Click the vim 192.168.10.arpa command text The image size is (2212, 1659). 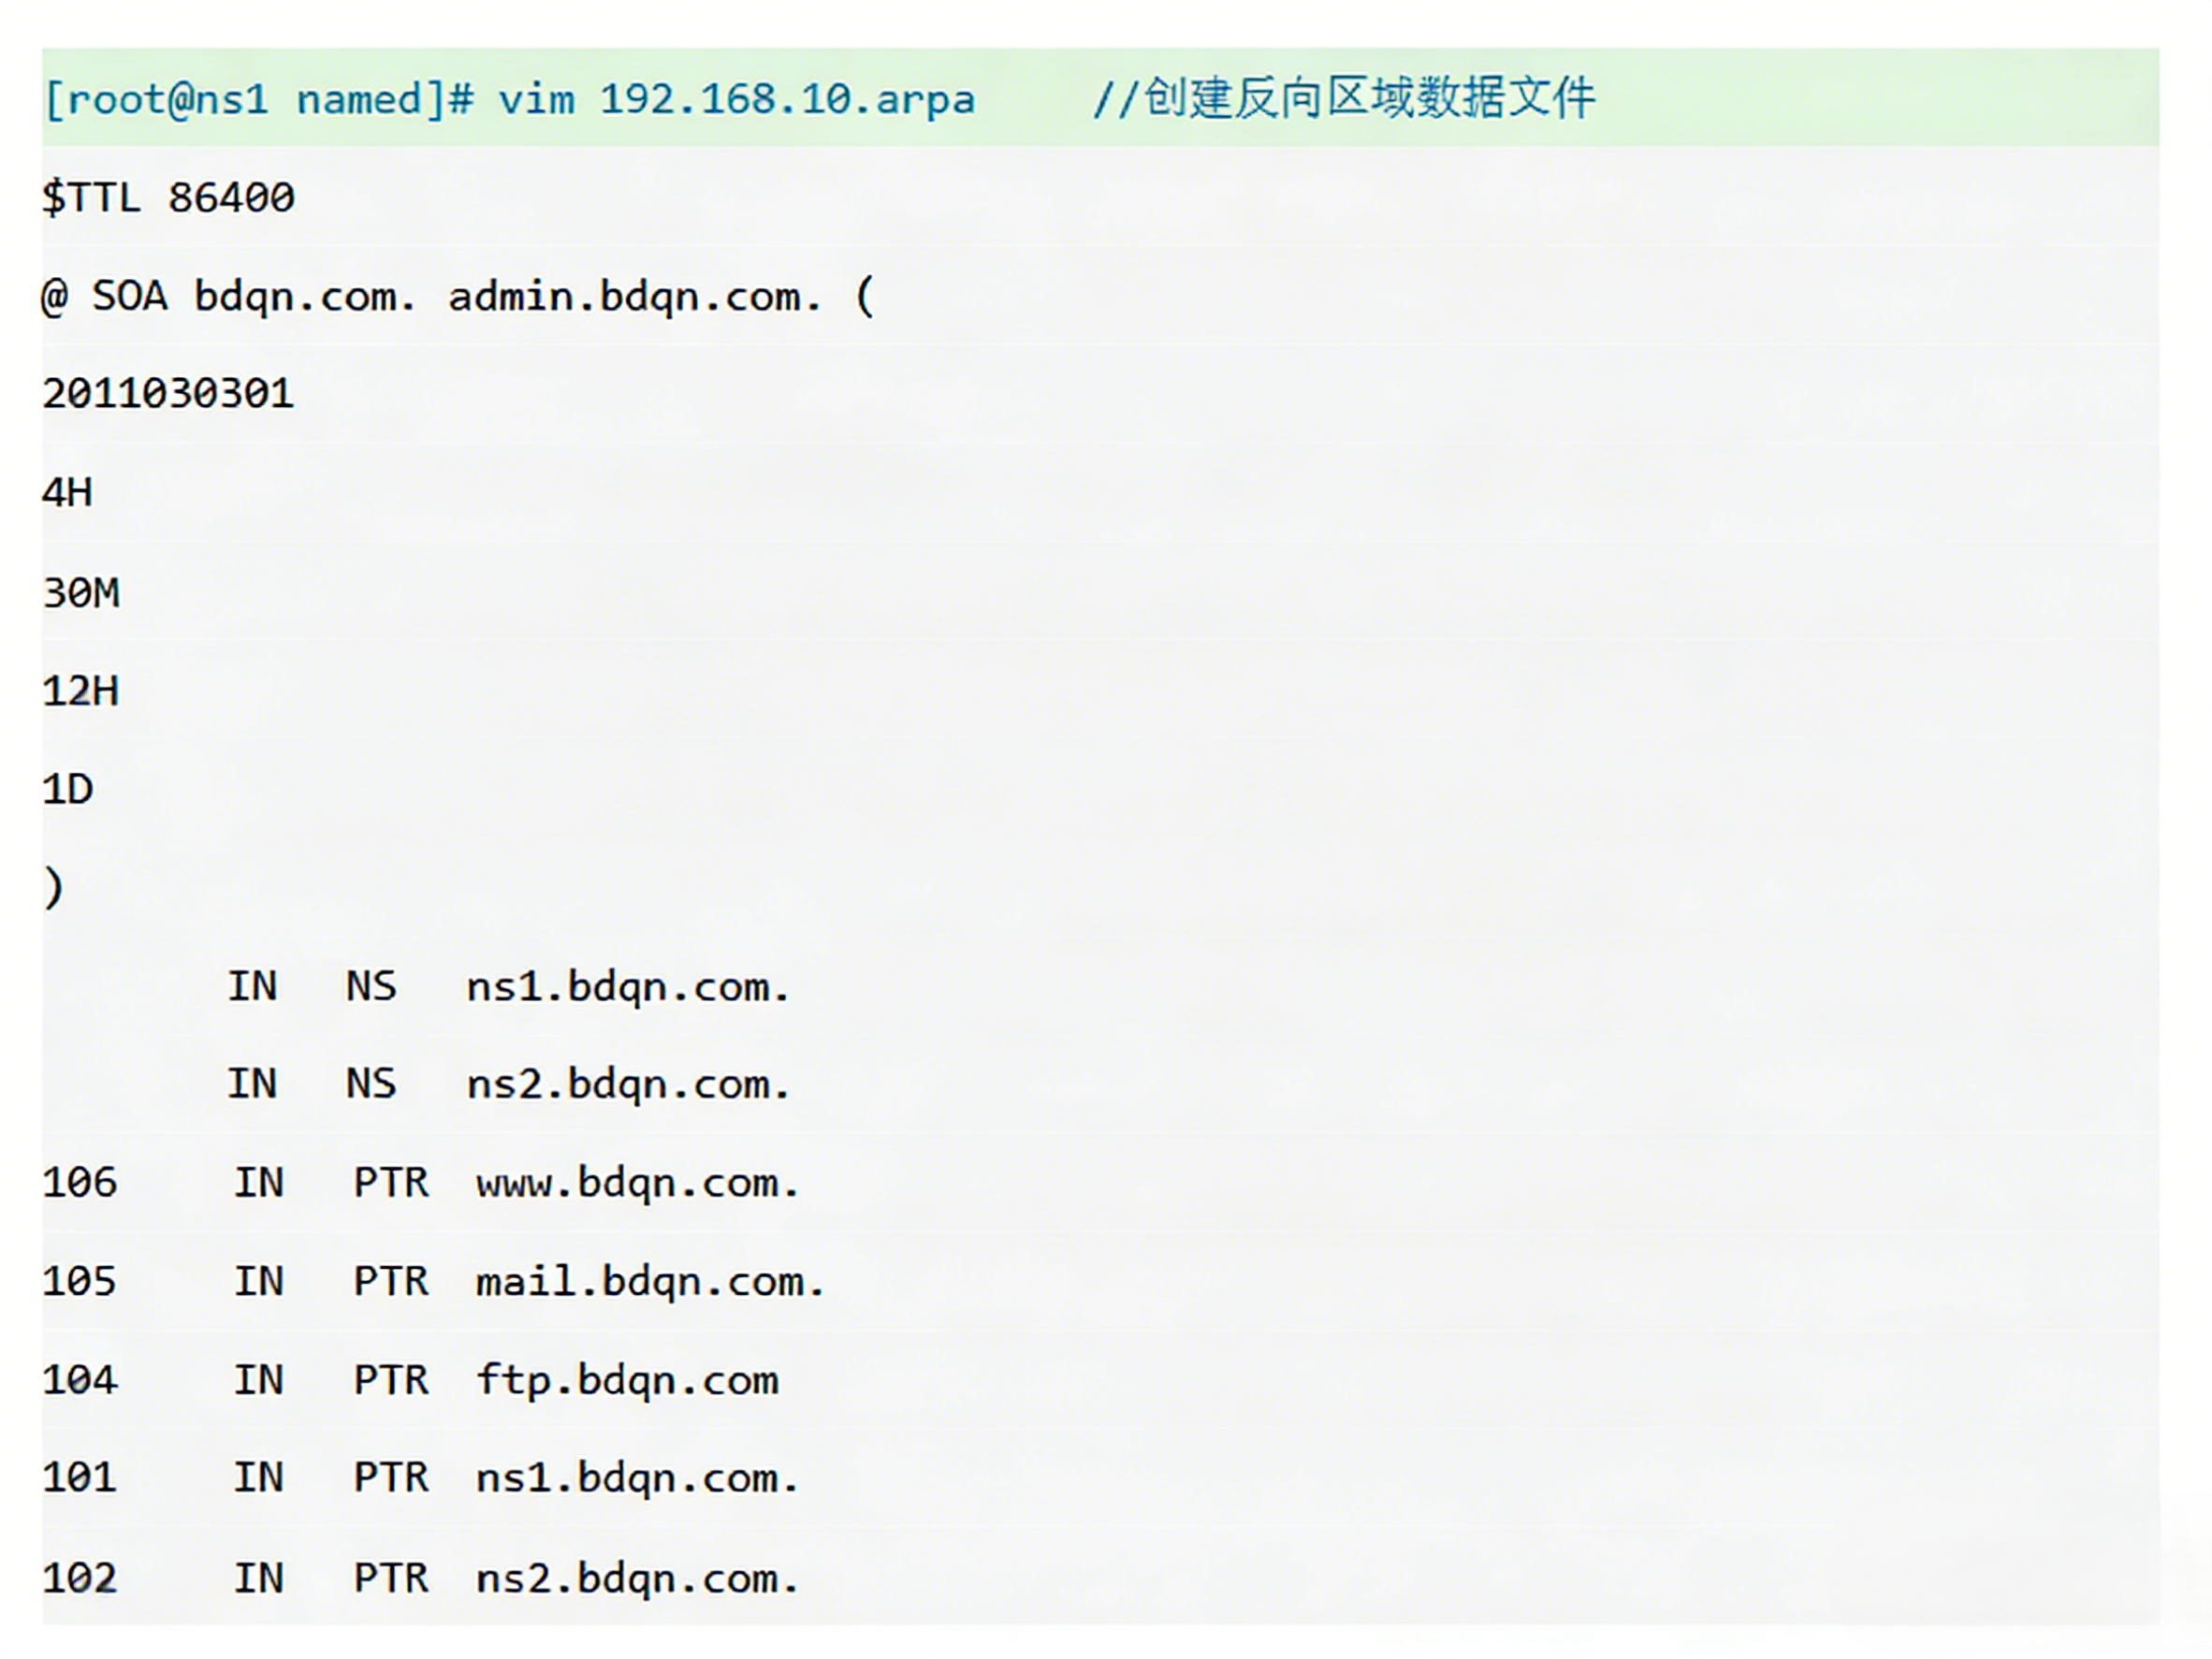pyautogui.click(x=736, y=100)
